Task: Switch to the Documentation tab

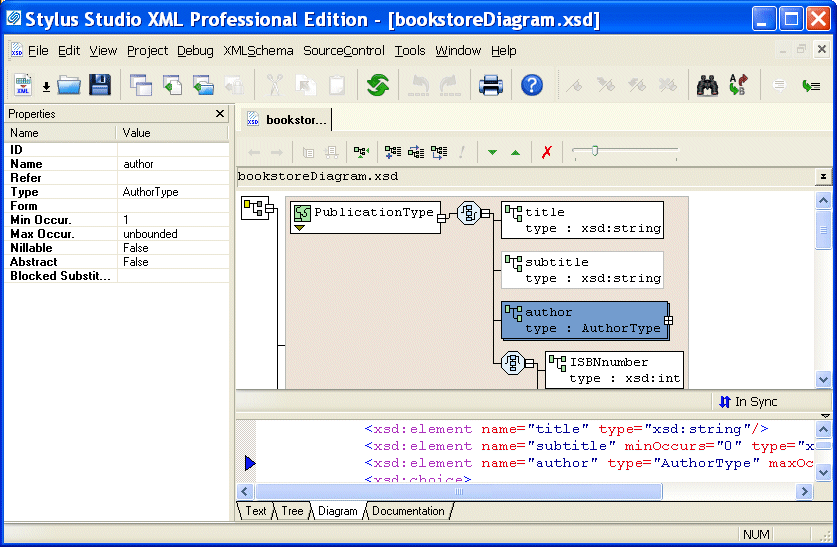Action: (x=408, y=511)
